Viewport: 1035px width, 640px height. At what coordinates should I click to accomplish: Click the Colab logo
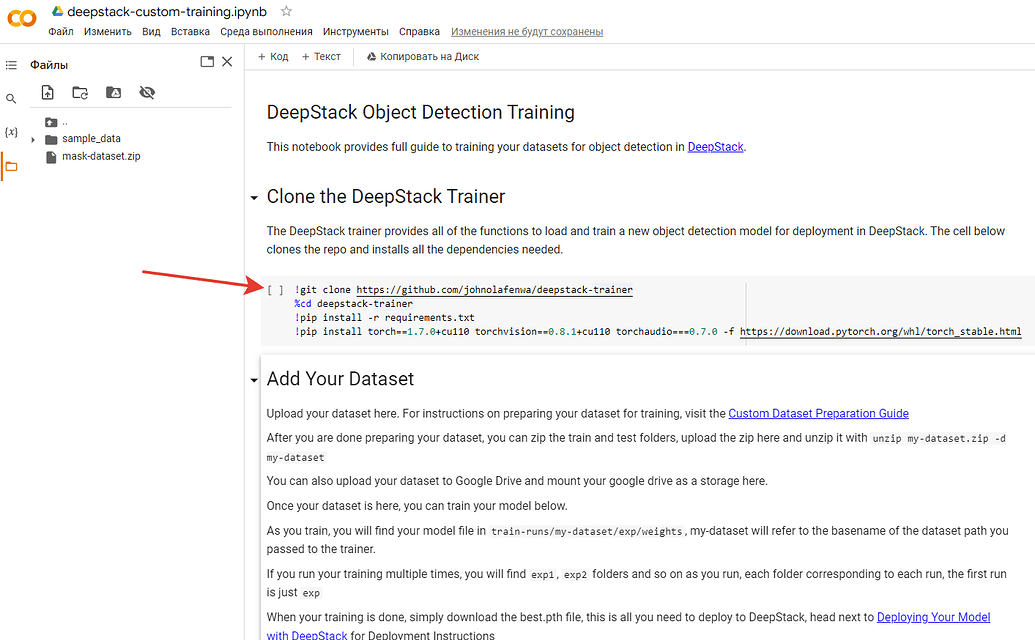click(x=21, y=17)
